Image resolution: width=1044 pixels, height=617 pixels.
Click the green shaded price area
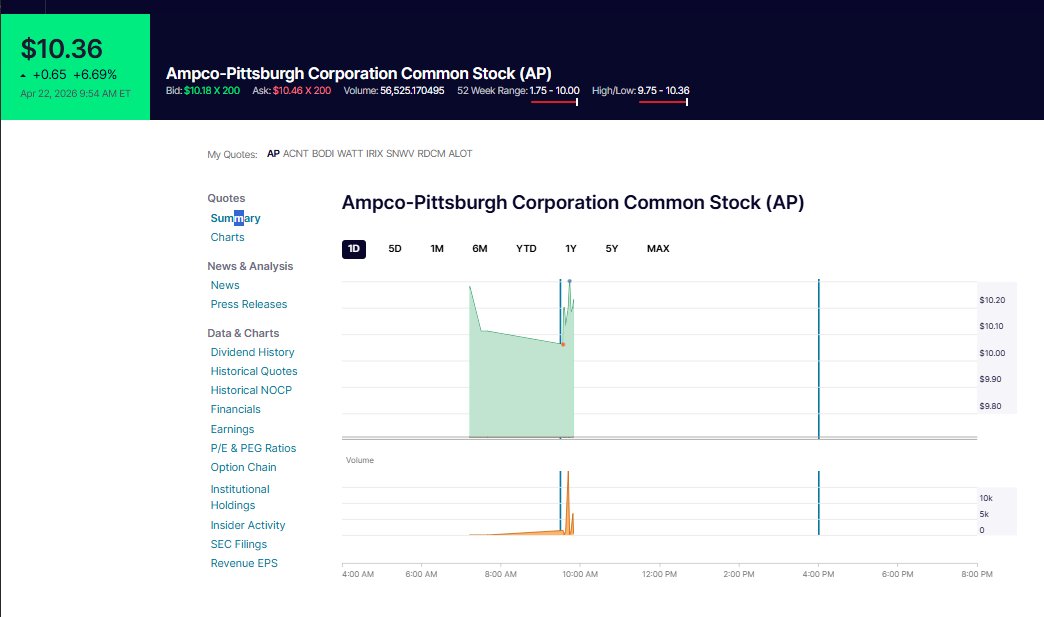519,386
